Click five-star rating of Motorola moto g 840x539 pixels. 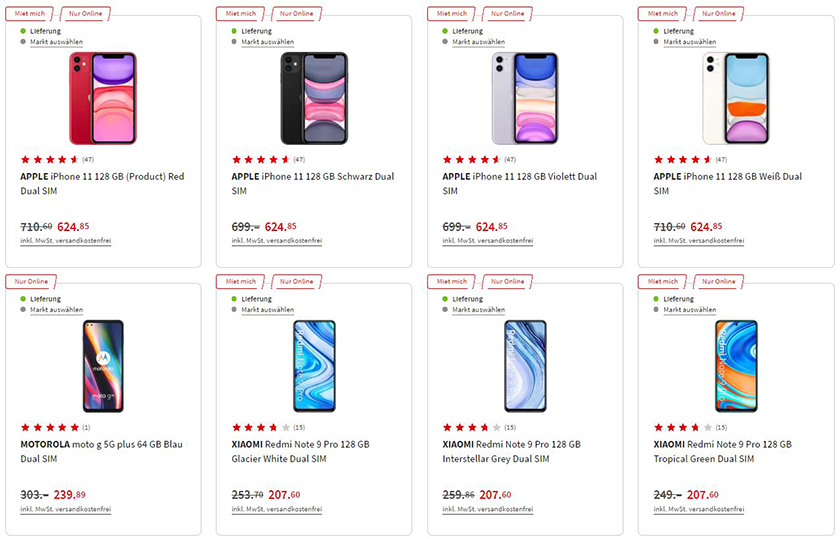click(x=49, y=427)
